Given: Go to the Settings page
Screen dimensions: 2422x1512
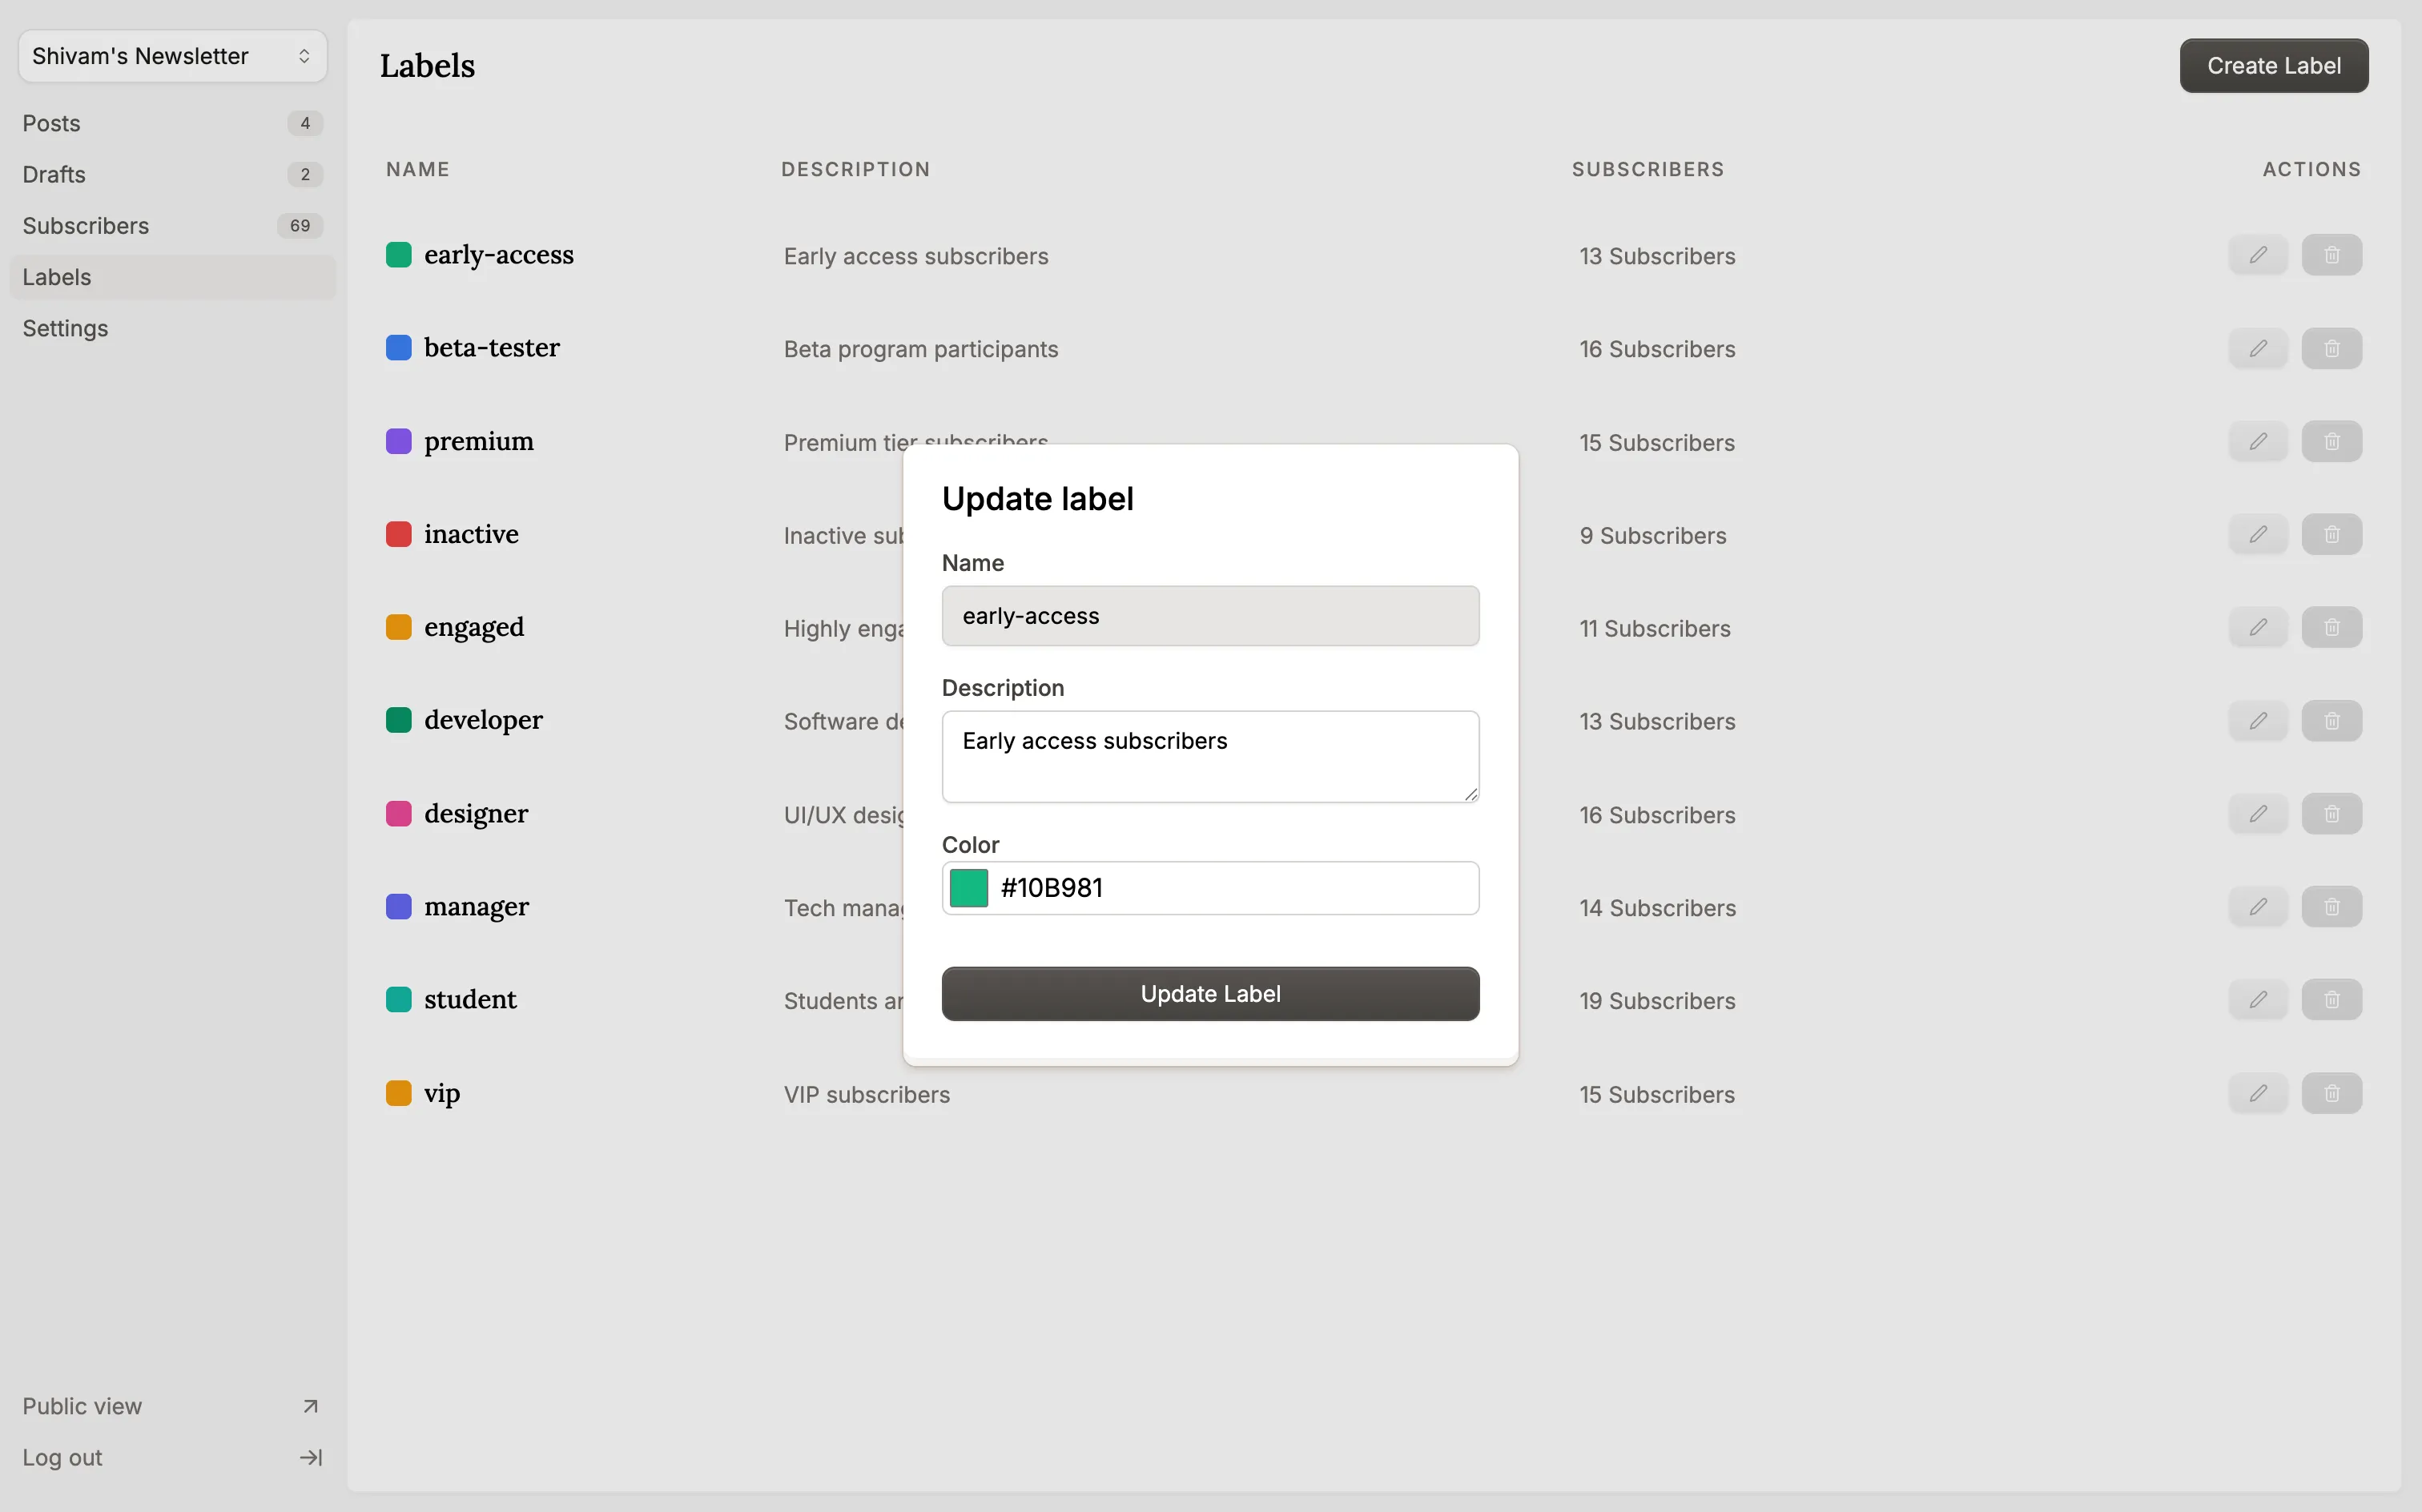Looking at the screenshot, I should click(66, 328).
